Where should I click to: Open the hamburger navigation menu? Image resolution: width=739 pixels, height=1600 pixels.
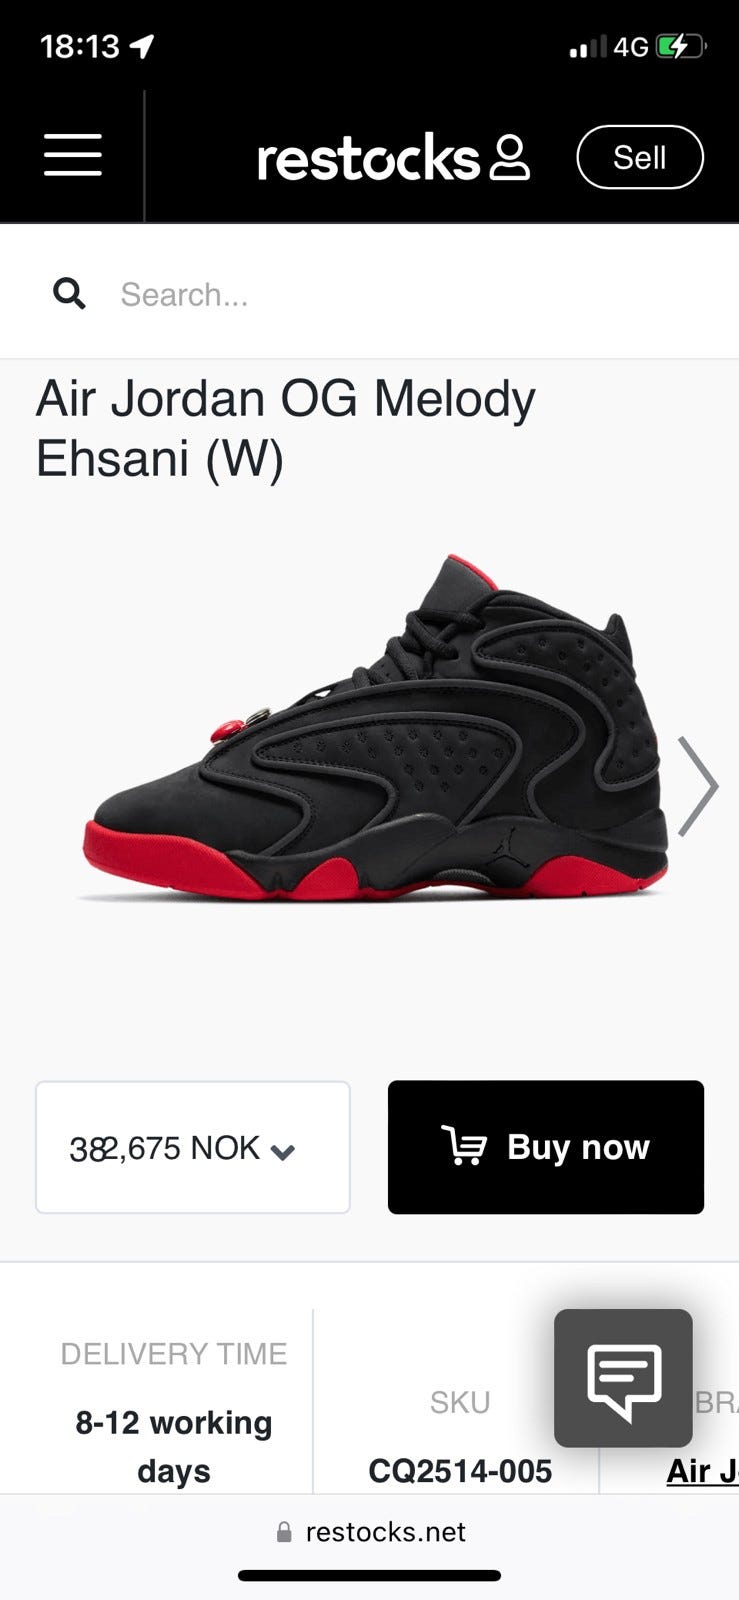coord(72,155)
